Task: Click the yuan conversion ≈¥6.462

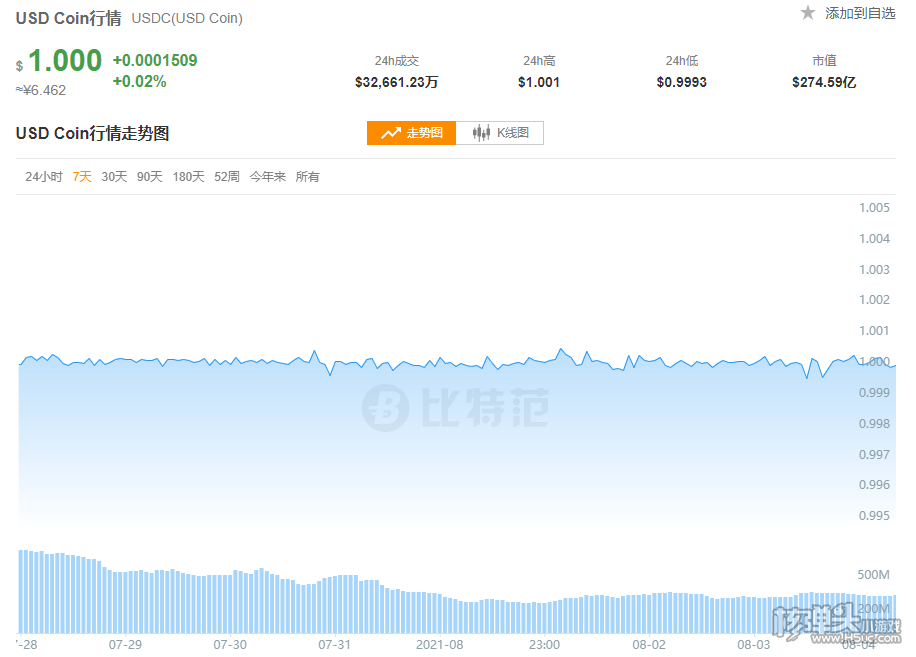Action: pyautogui.click(x=41, y=90)
